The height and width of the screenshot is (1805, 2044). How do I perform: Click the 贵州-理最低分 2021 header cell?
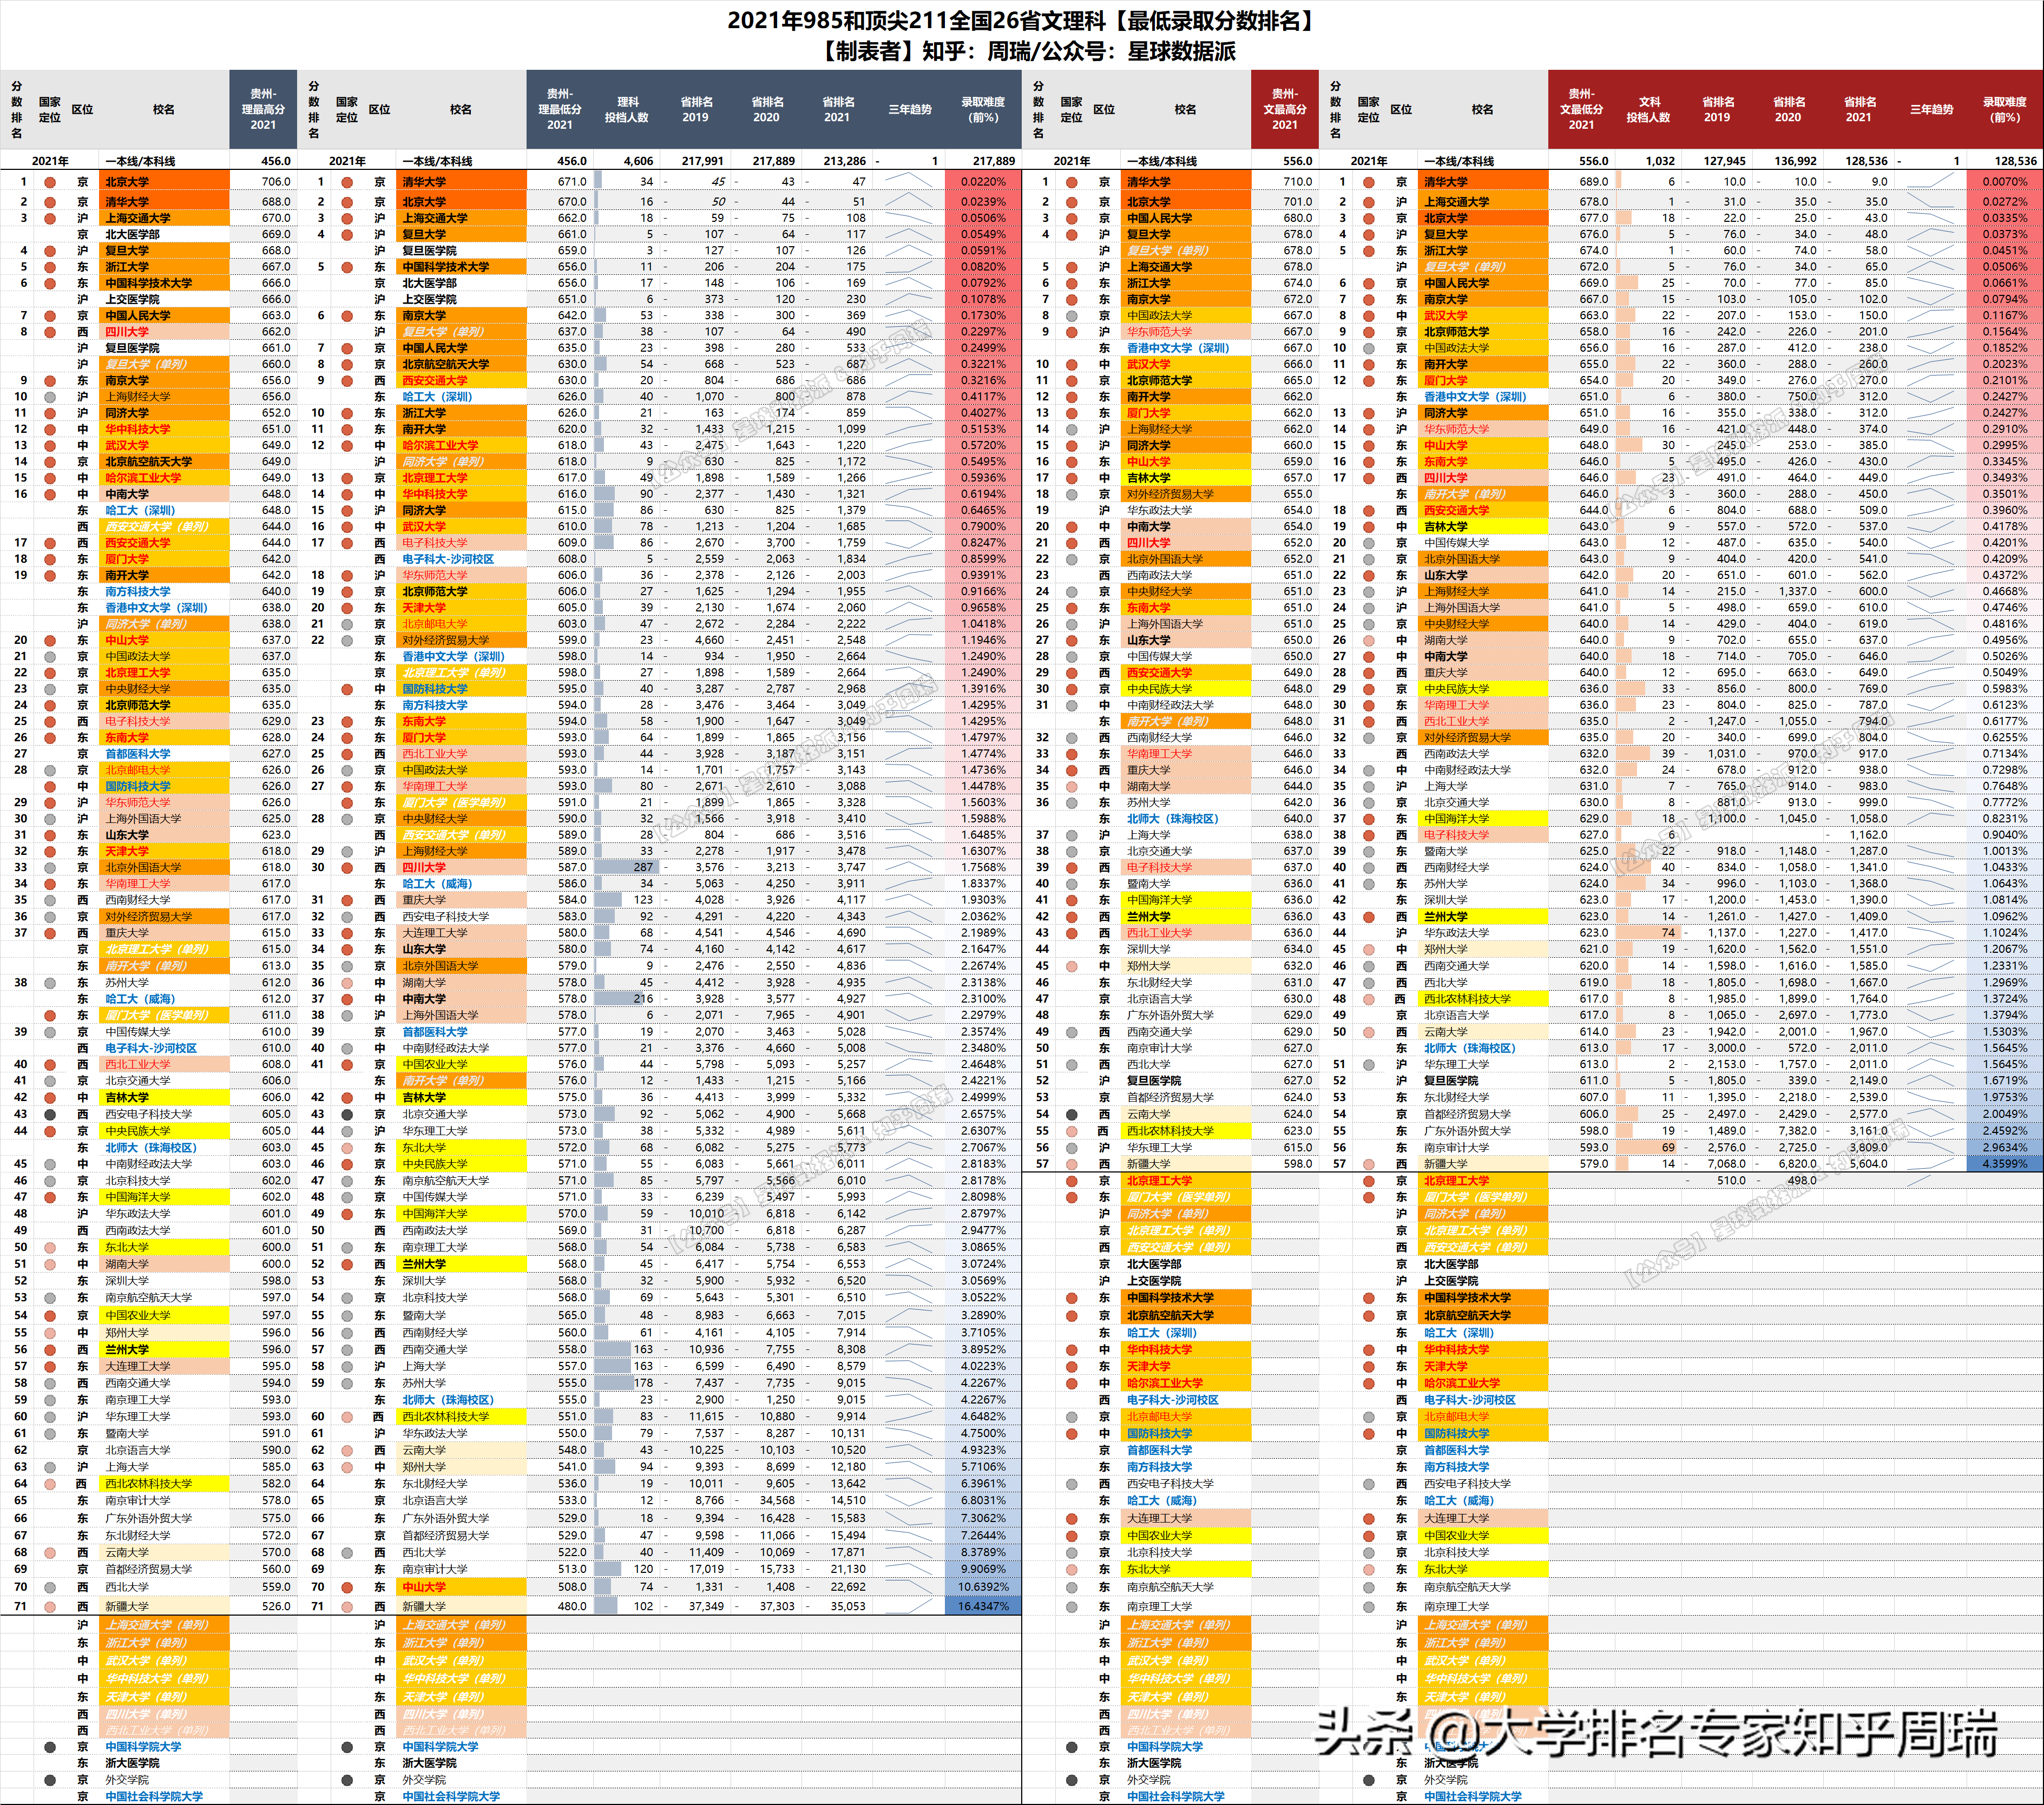point(560,110)
